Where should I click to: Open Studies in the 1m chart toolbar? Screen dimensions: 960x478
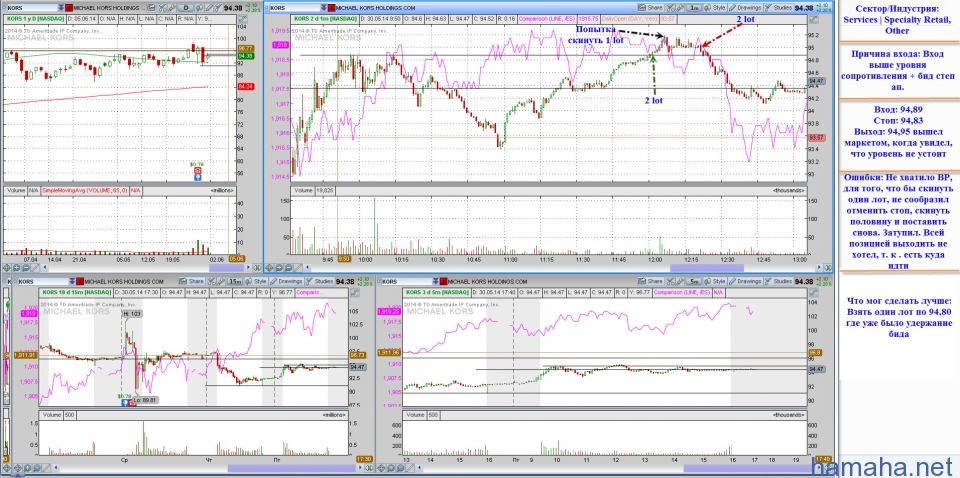pyautogui.click(x=779, y=7)
